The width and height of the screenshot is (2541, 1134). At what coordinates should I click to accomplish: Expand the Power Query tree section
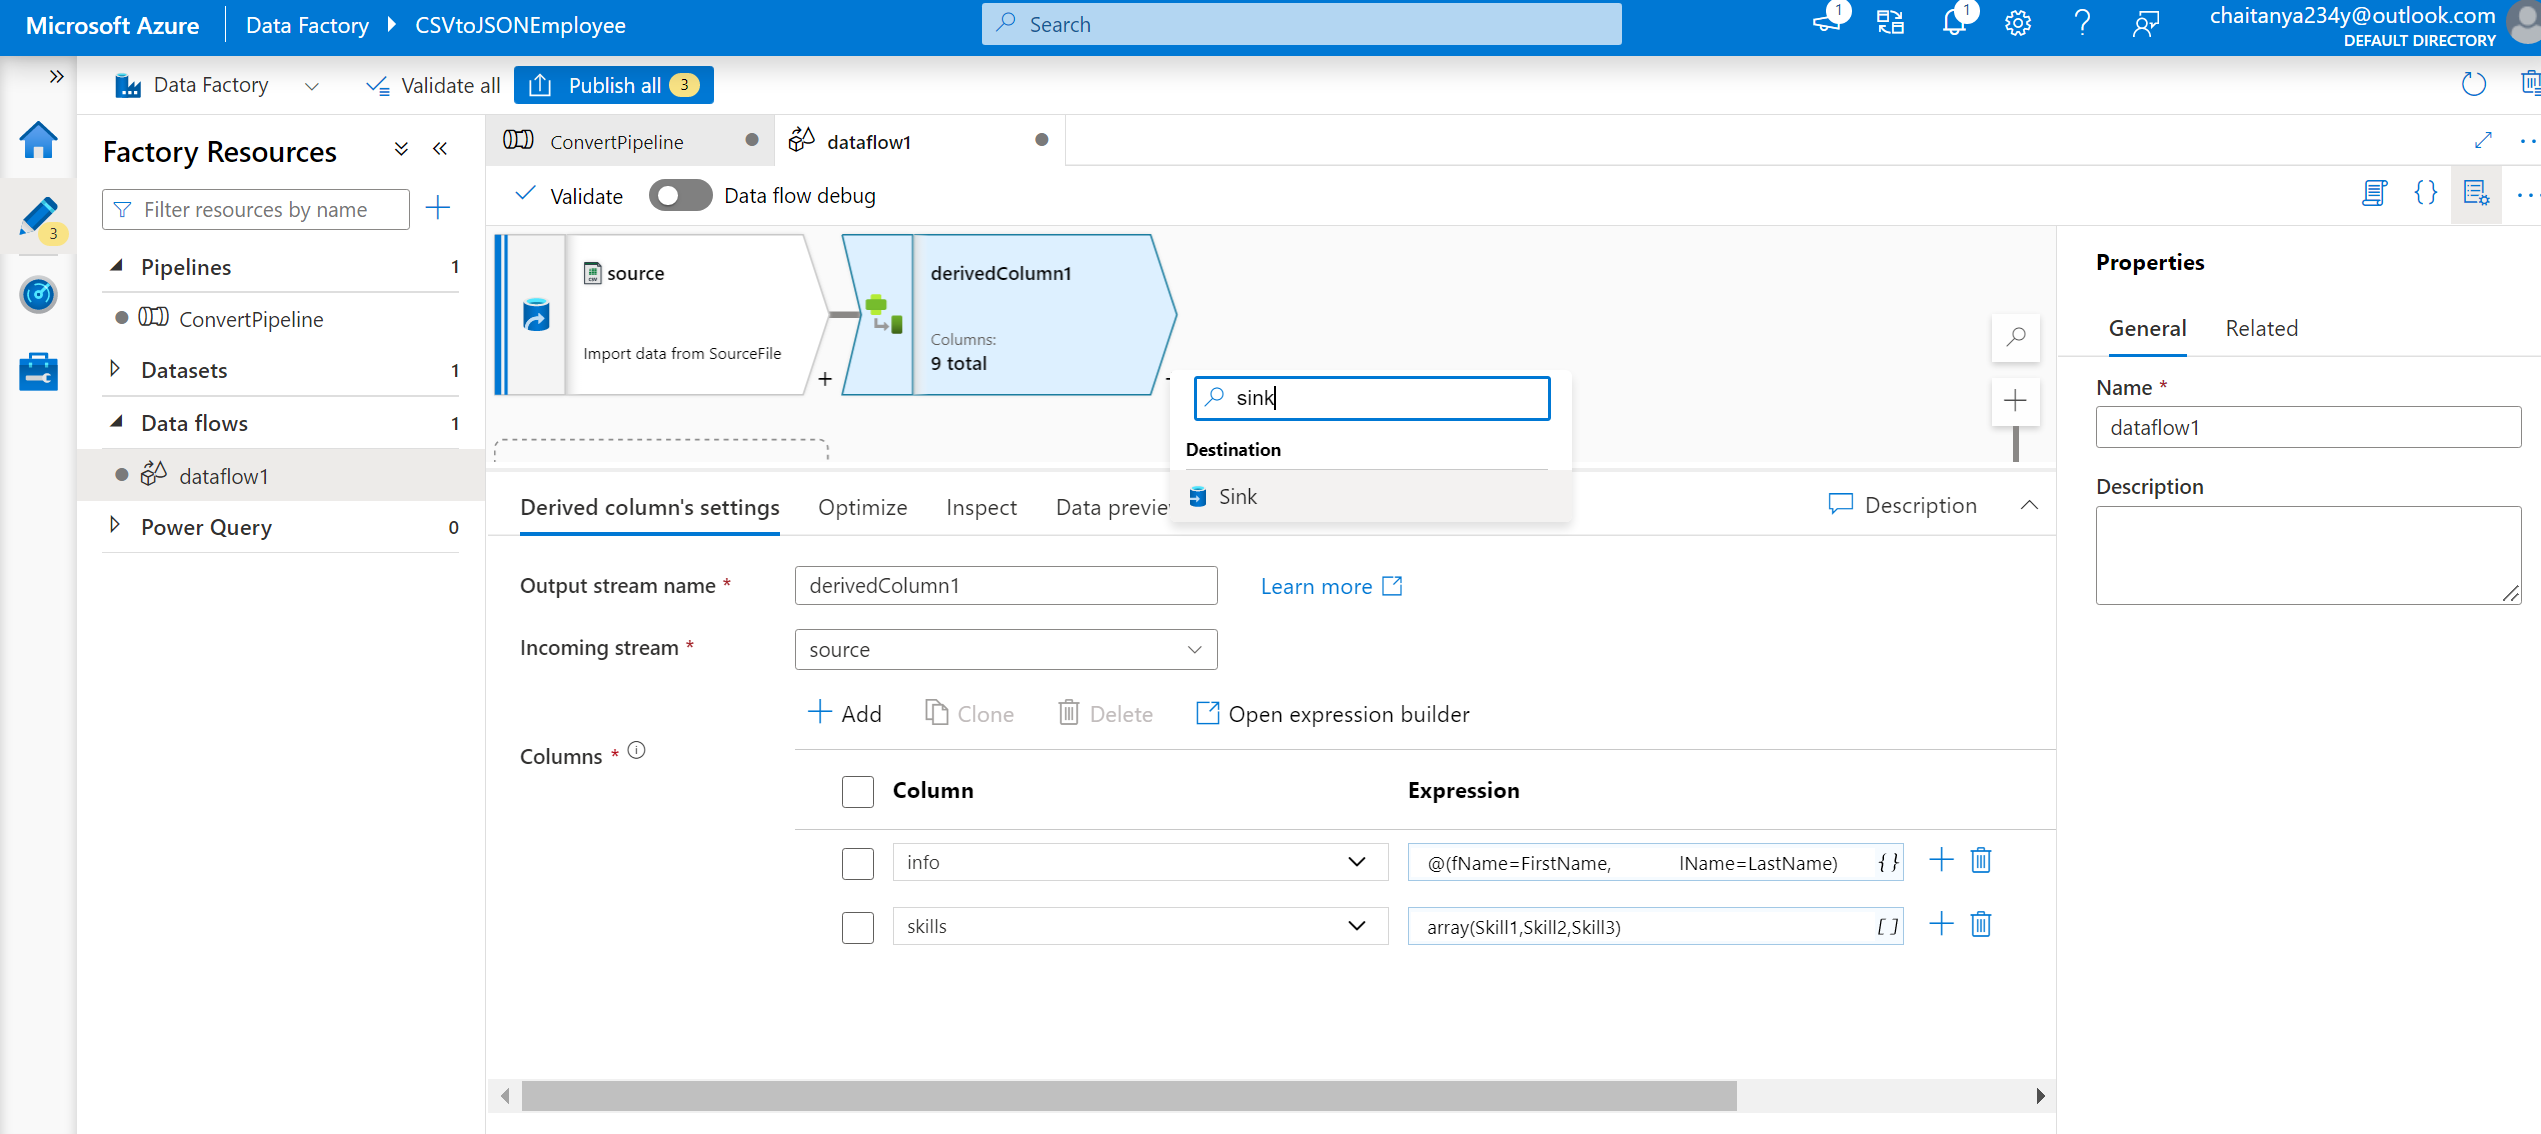pos(115,526)
